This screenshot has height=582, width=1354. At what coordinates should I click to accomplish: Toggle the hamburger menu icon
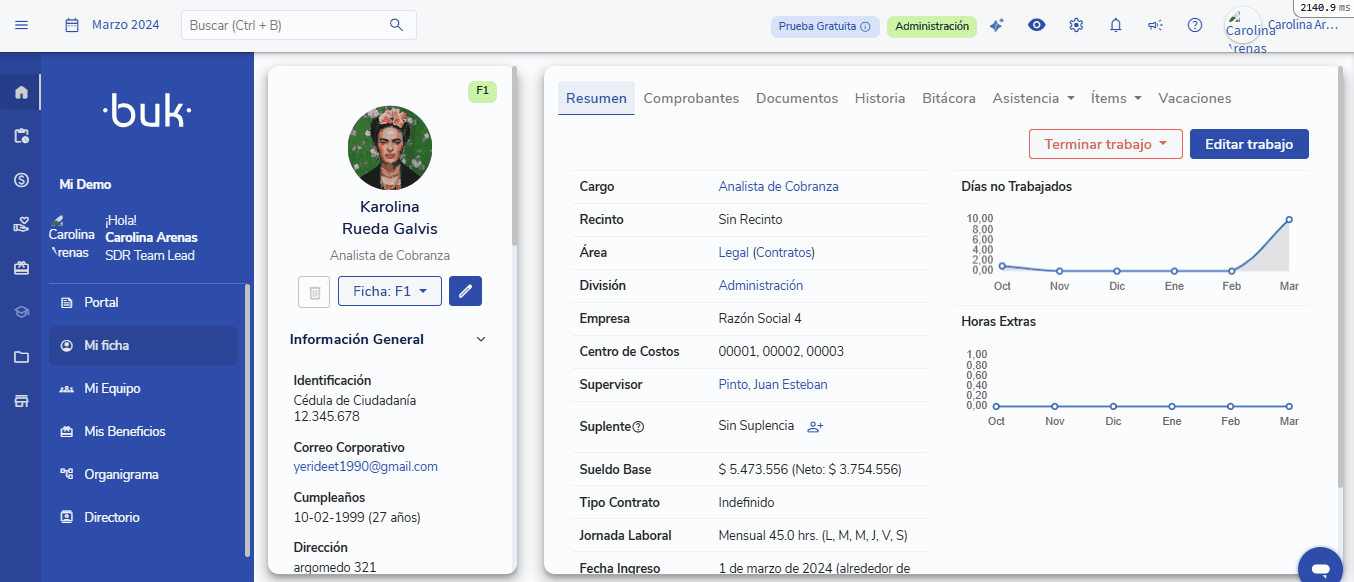pos(21,25)
